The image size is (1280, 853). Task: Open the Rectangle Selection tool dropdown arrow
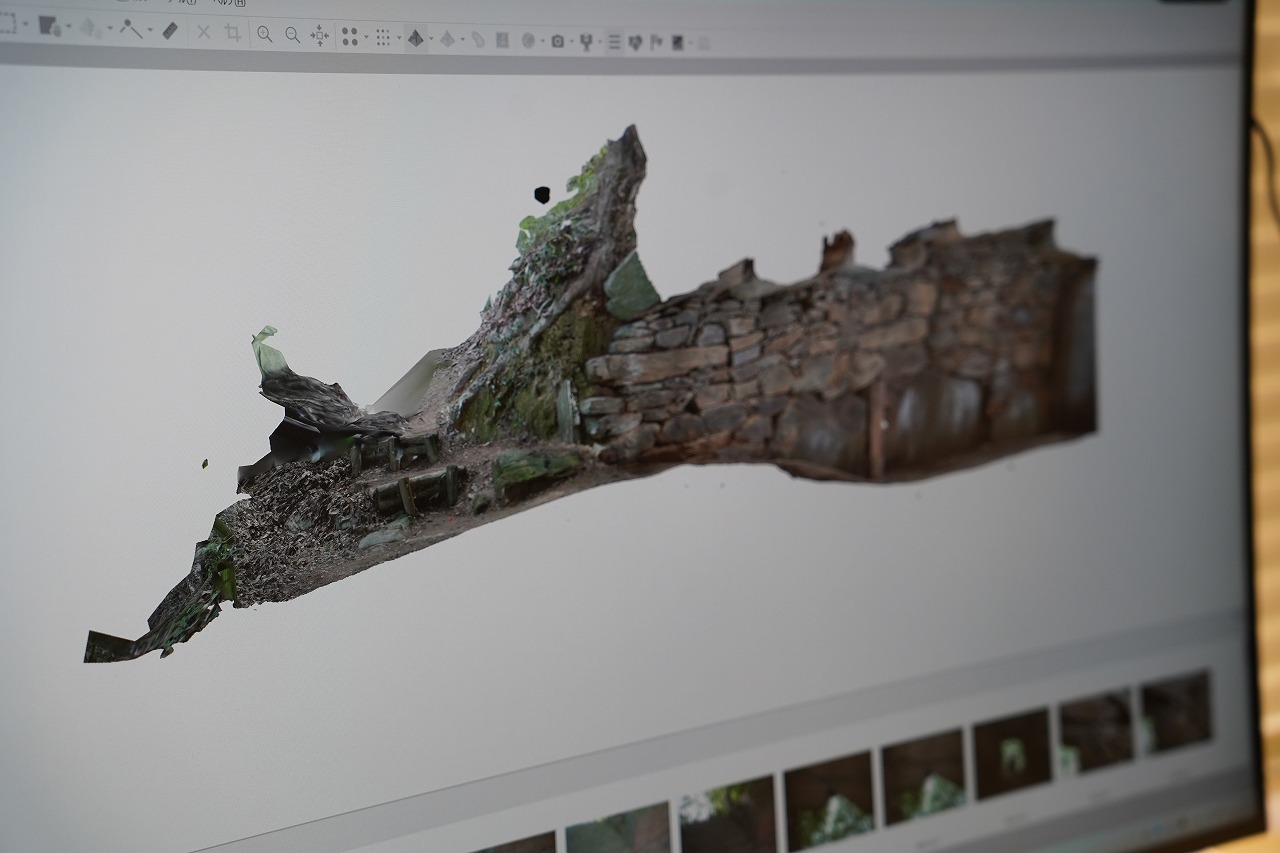pyautogui.click(x=25, y=25)
